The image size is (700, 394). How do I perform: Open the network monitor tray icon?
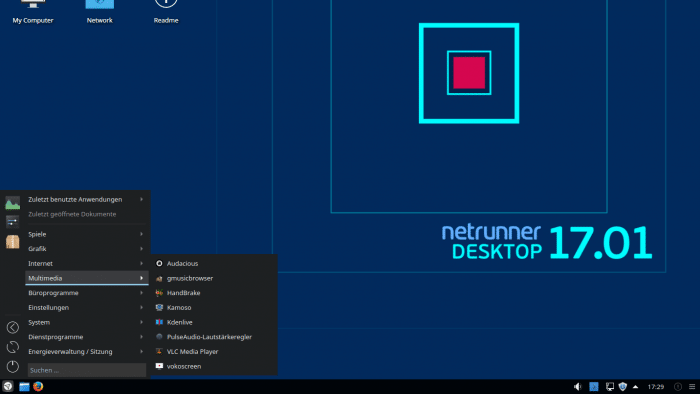[610, 387]
